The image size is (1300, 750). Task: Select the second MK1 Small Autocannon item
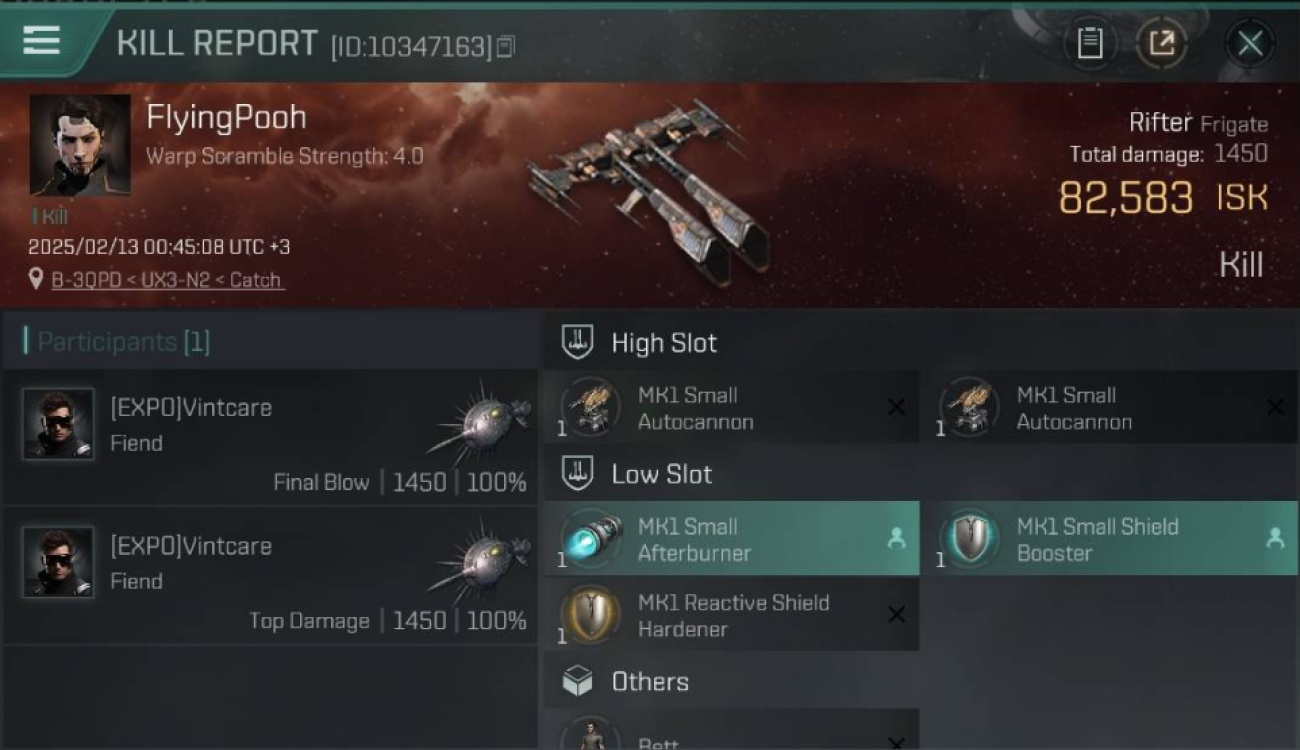tap(1110, 408)
